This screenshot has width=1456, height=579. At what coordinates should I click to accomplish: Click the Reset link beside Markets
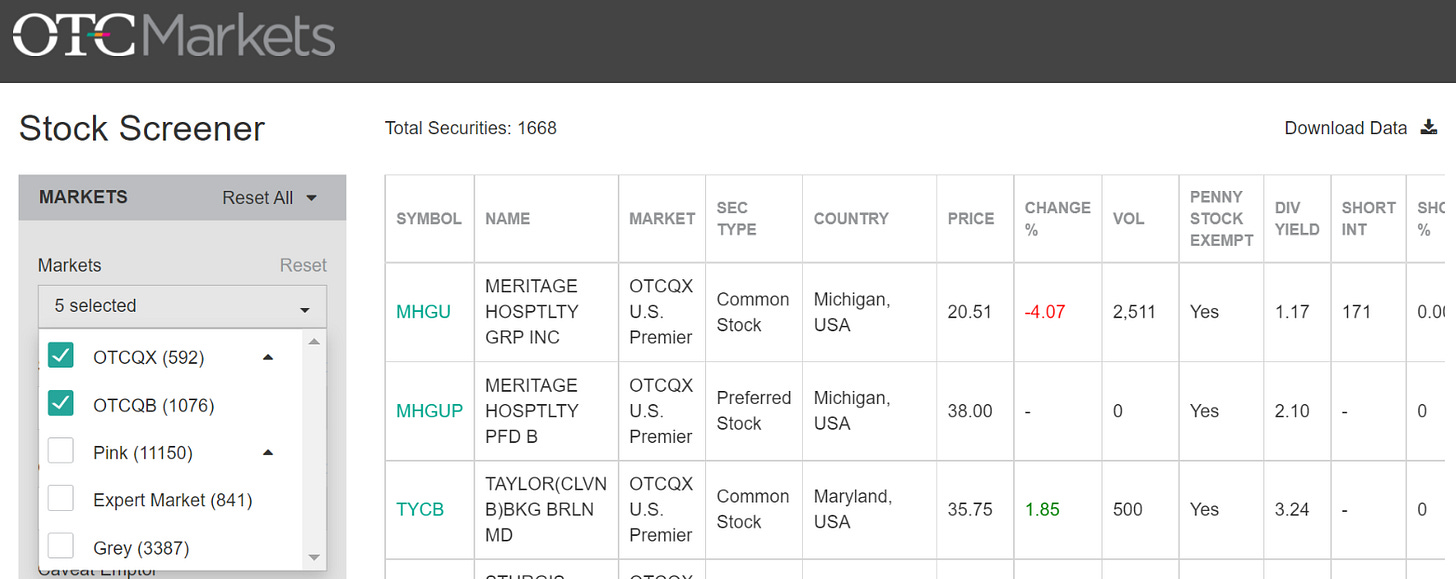click(x=303, y=266)
